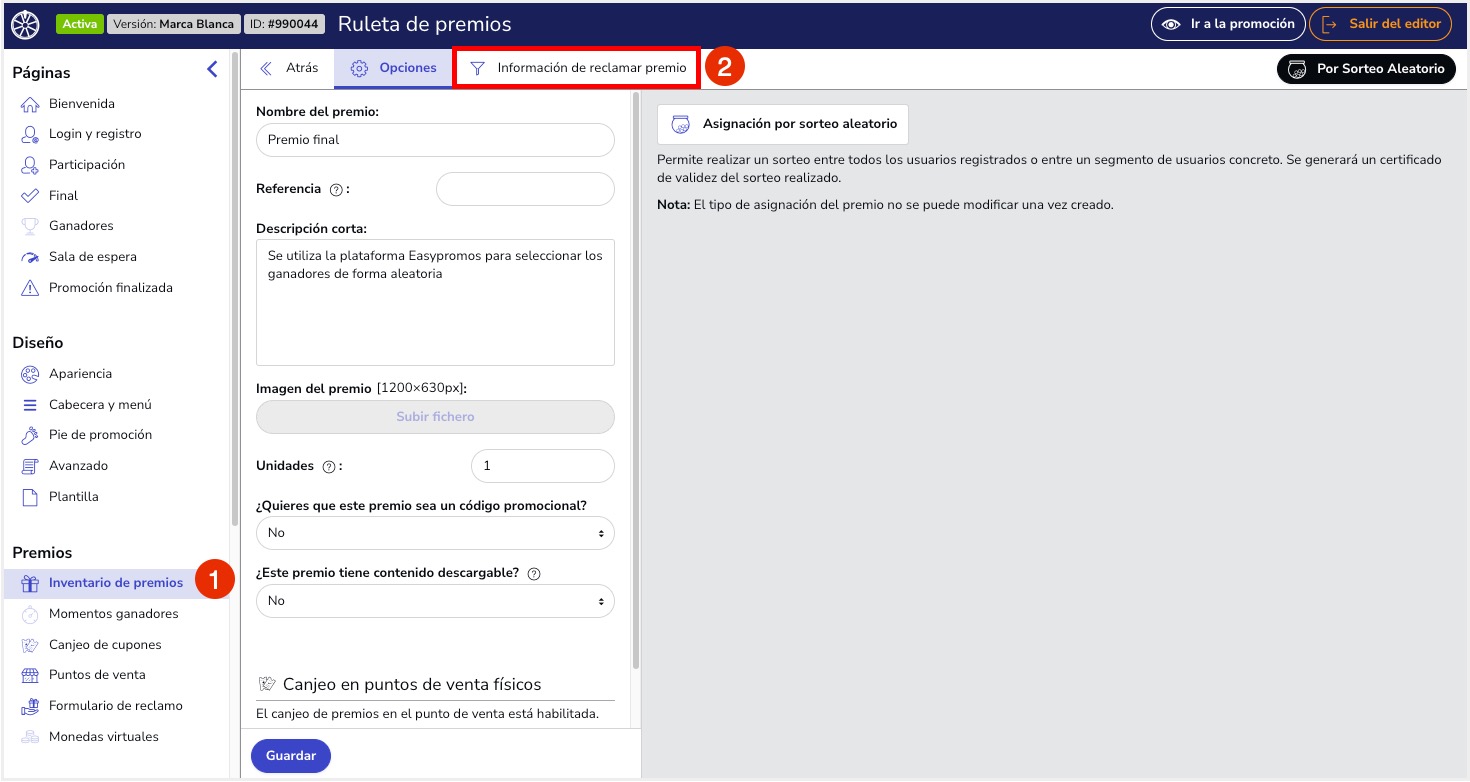
Task: Click the options panel vertical scrollbar
Action: pos(636,380)
